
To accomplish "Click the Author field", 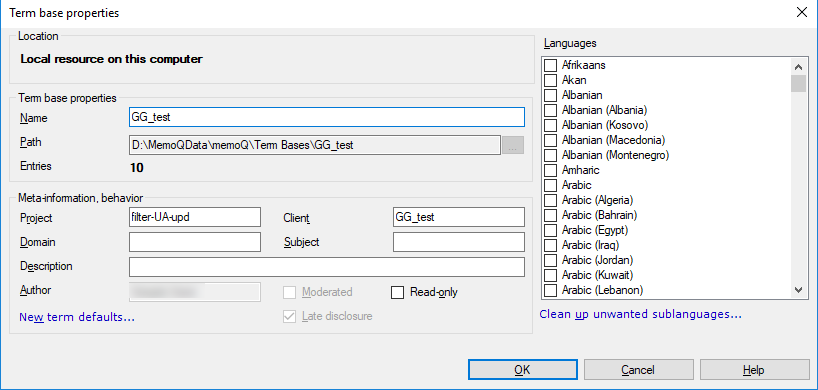I will pyautogui.click(x=195, y=292).
